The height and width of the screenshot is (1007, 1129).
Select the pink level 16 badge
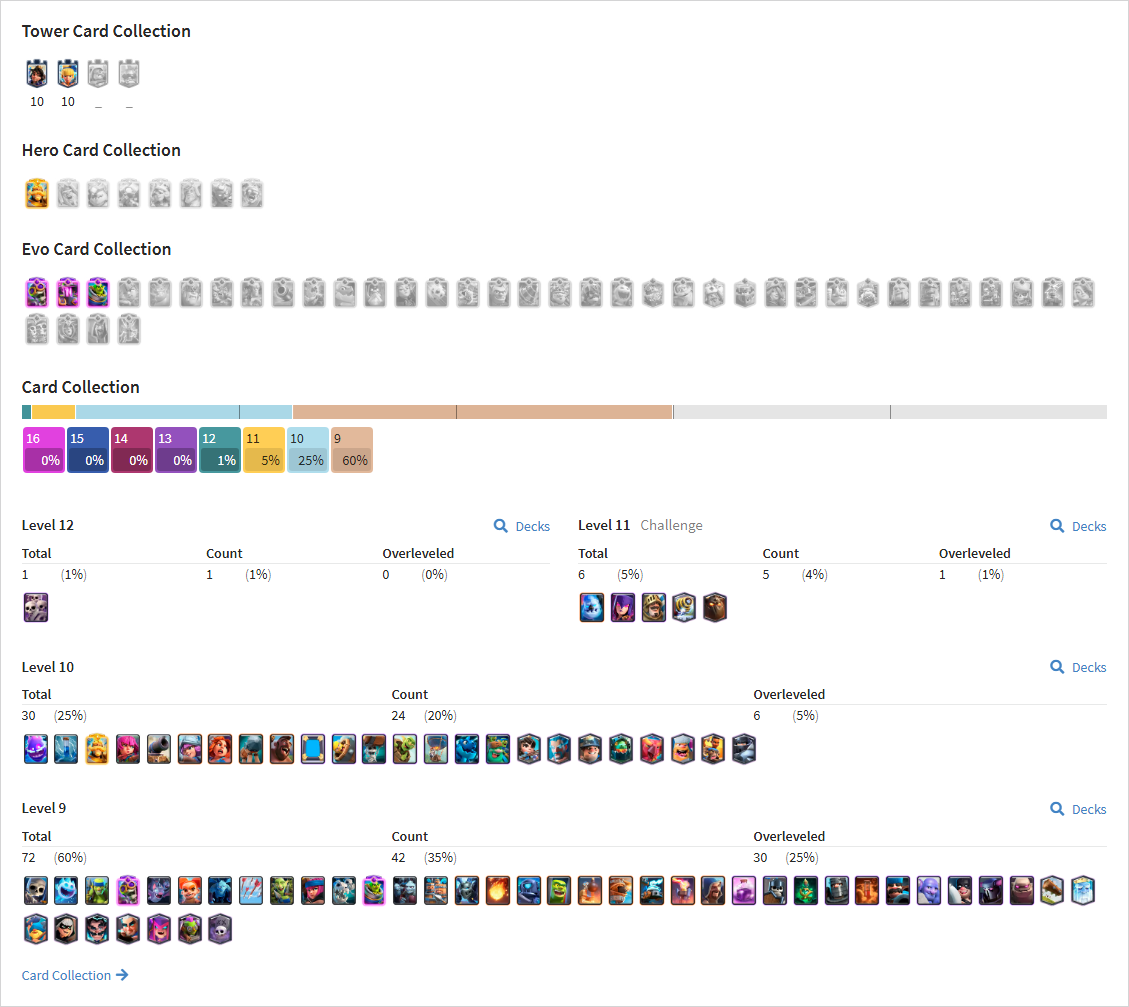(44, 450)
